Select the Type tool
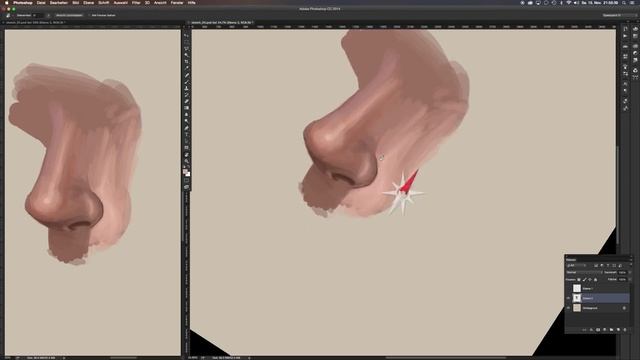The width and height of the screenshot is (640, 360). point(187,135)
